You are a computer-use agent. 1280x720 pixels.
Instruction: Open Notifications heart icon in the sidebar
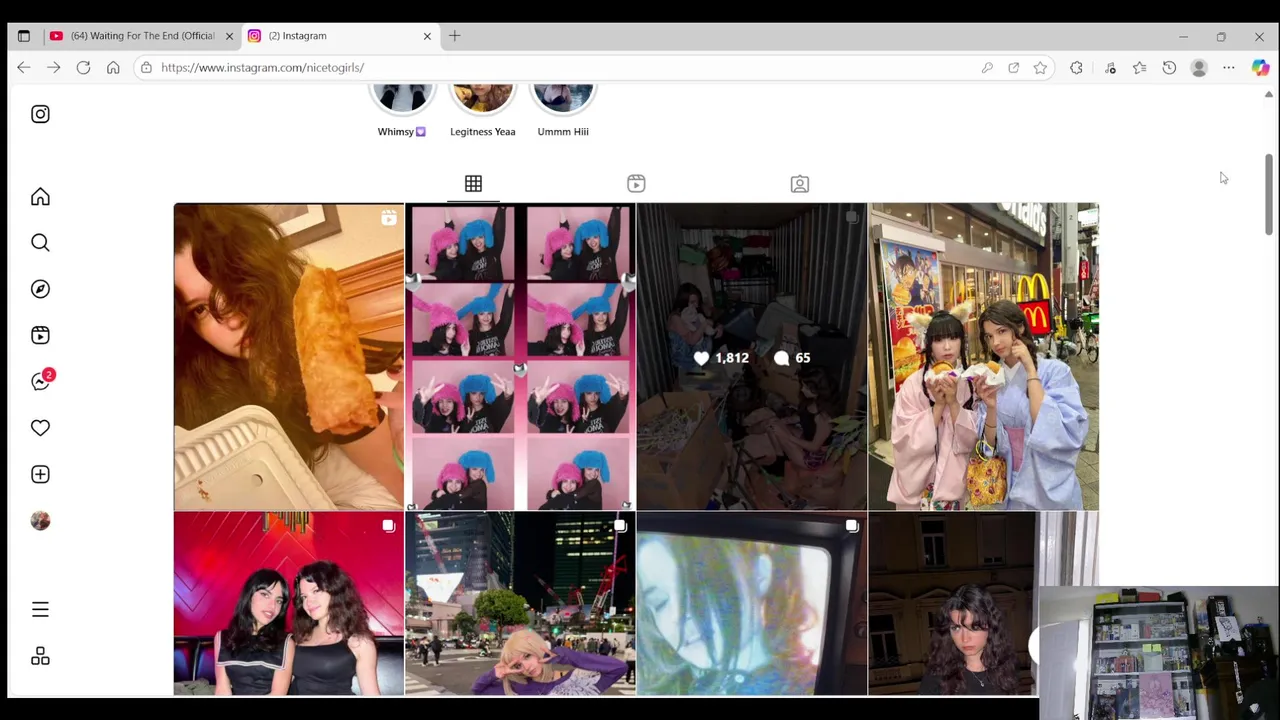click(x=40, y=428)
